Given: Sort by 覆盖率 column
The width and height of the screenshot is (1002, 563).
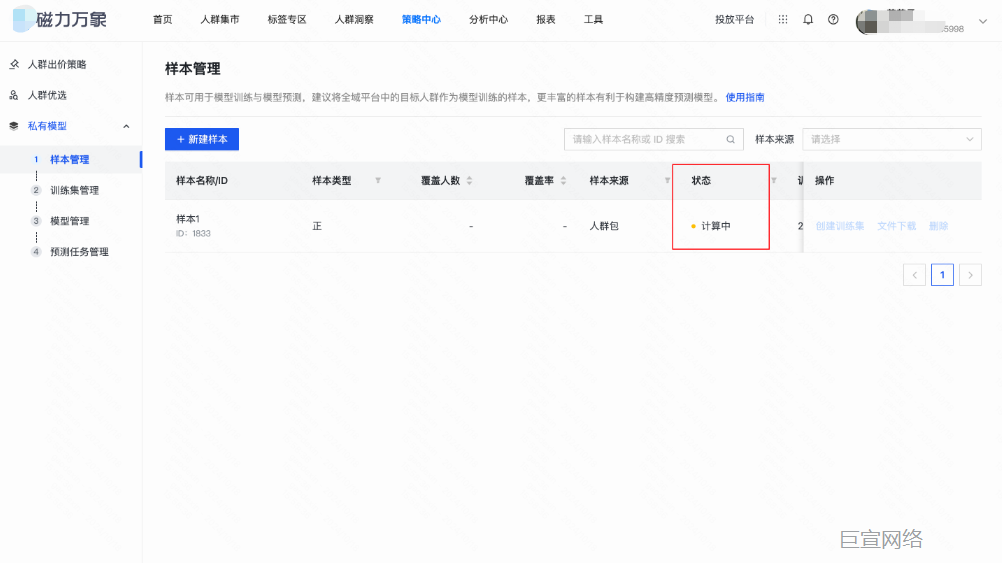Looking at the screenshot, I should (564, 180).
